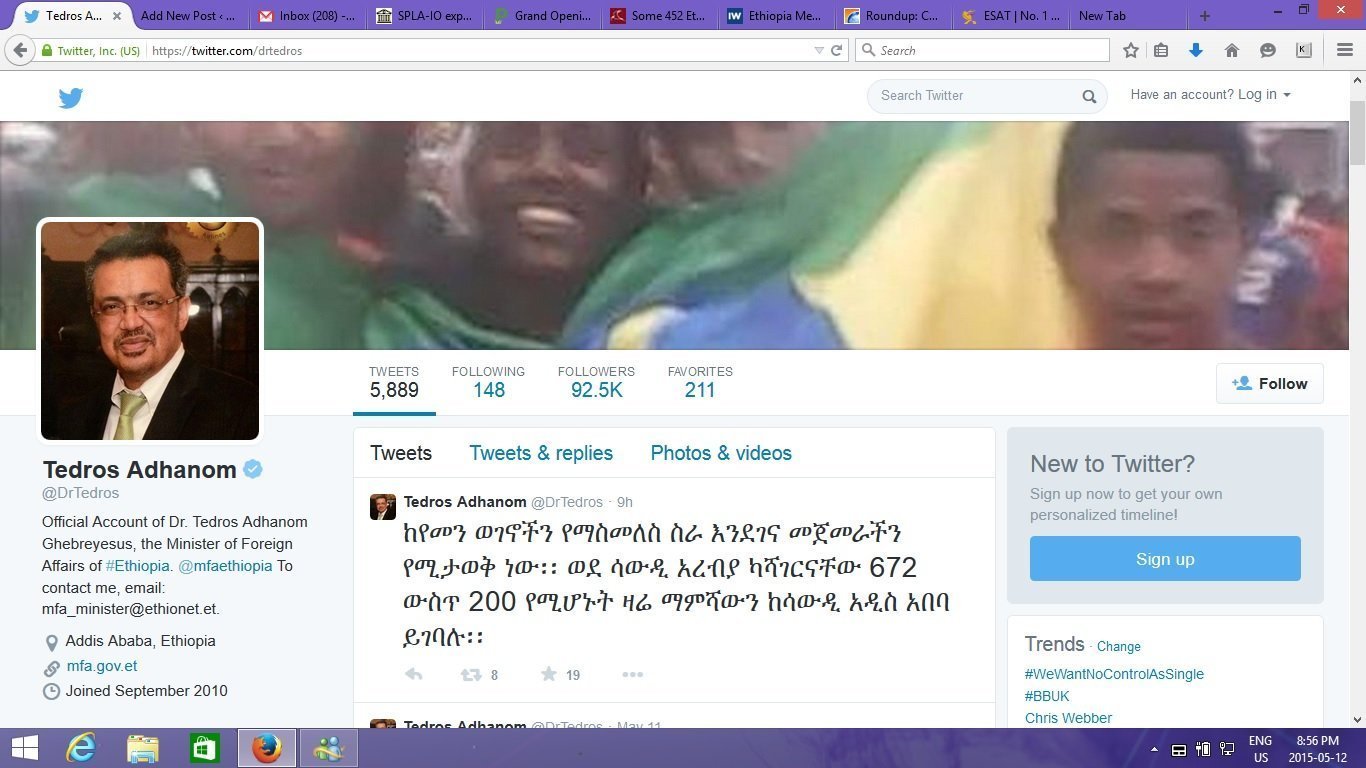Click the verified badge beside Tedros Adhanom

253,469
